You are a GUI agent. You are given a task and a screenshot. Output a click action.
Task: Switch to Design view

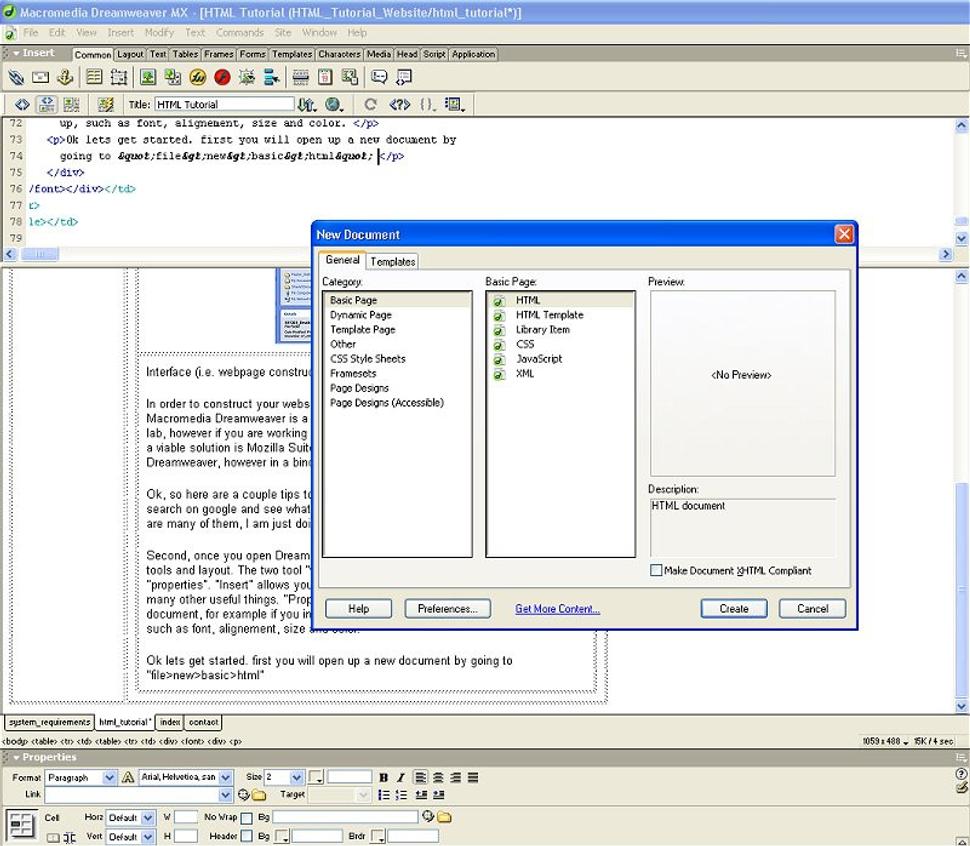point(72,104)
